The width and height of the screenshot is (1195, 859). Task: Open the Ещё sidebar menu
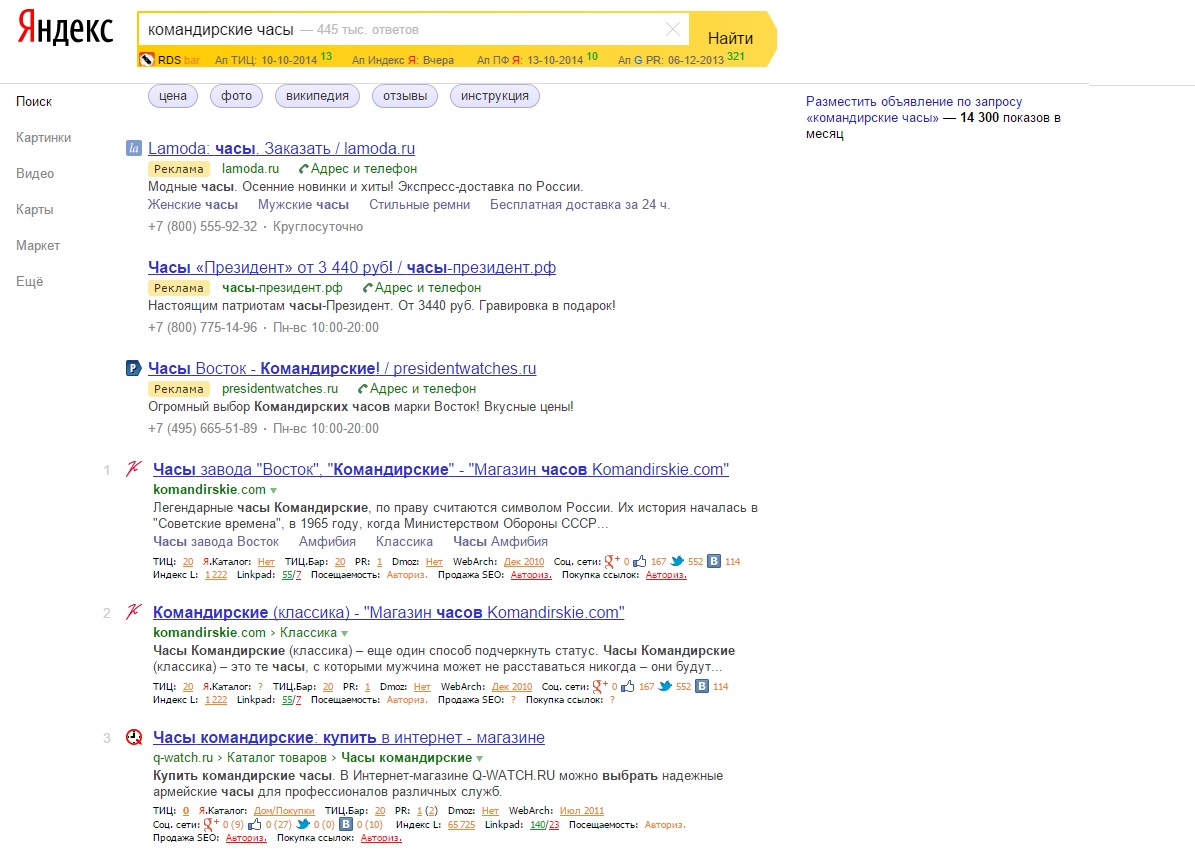pos(30,281)
